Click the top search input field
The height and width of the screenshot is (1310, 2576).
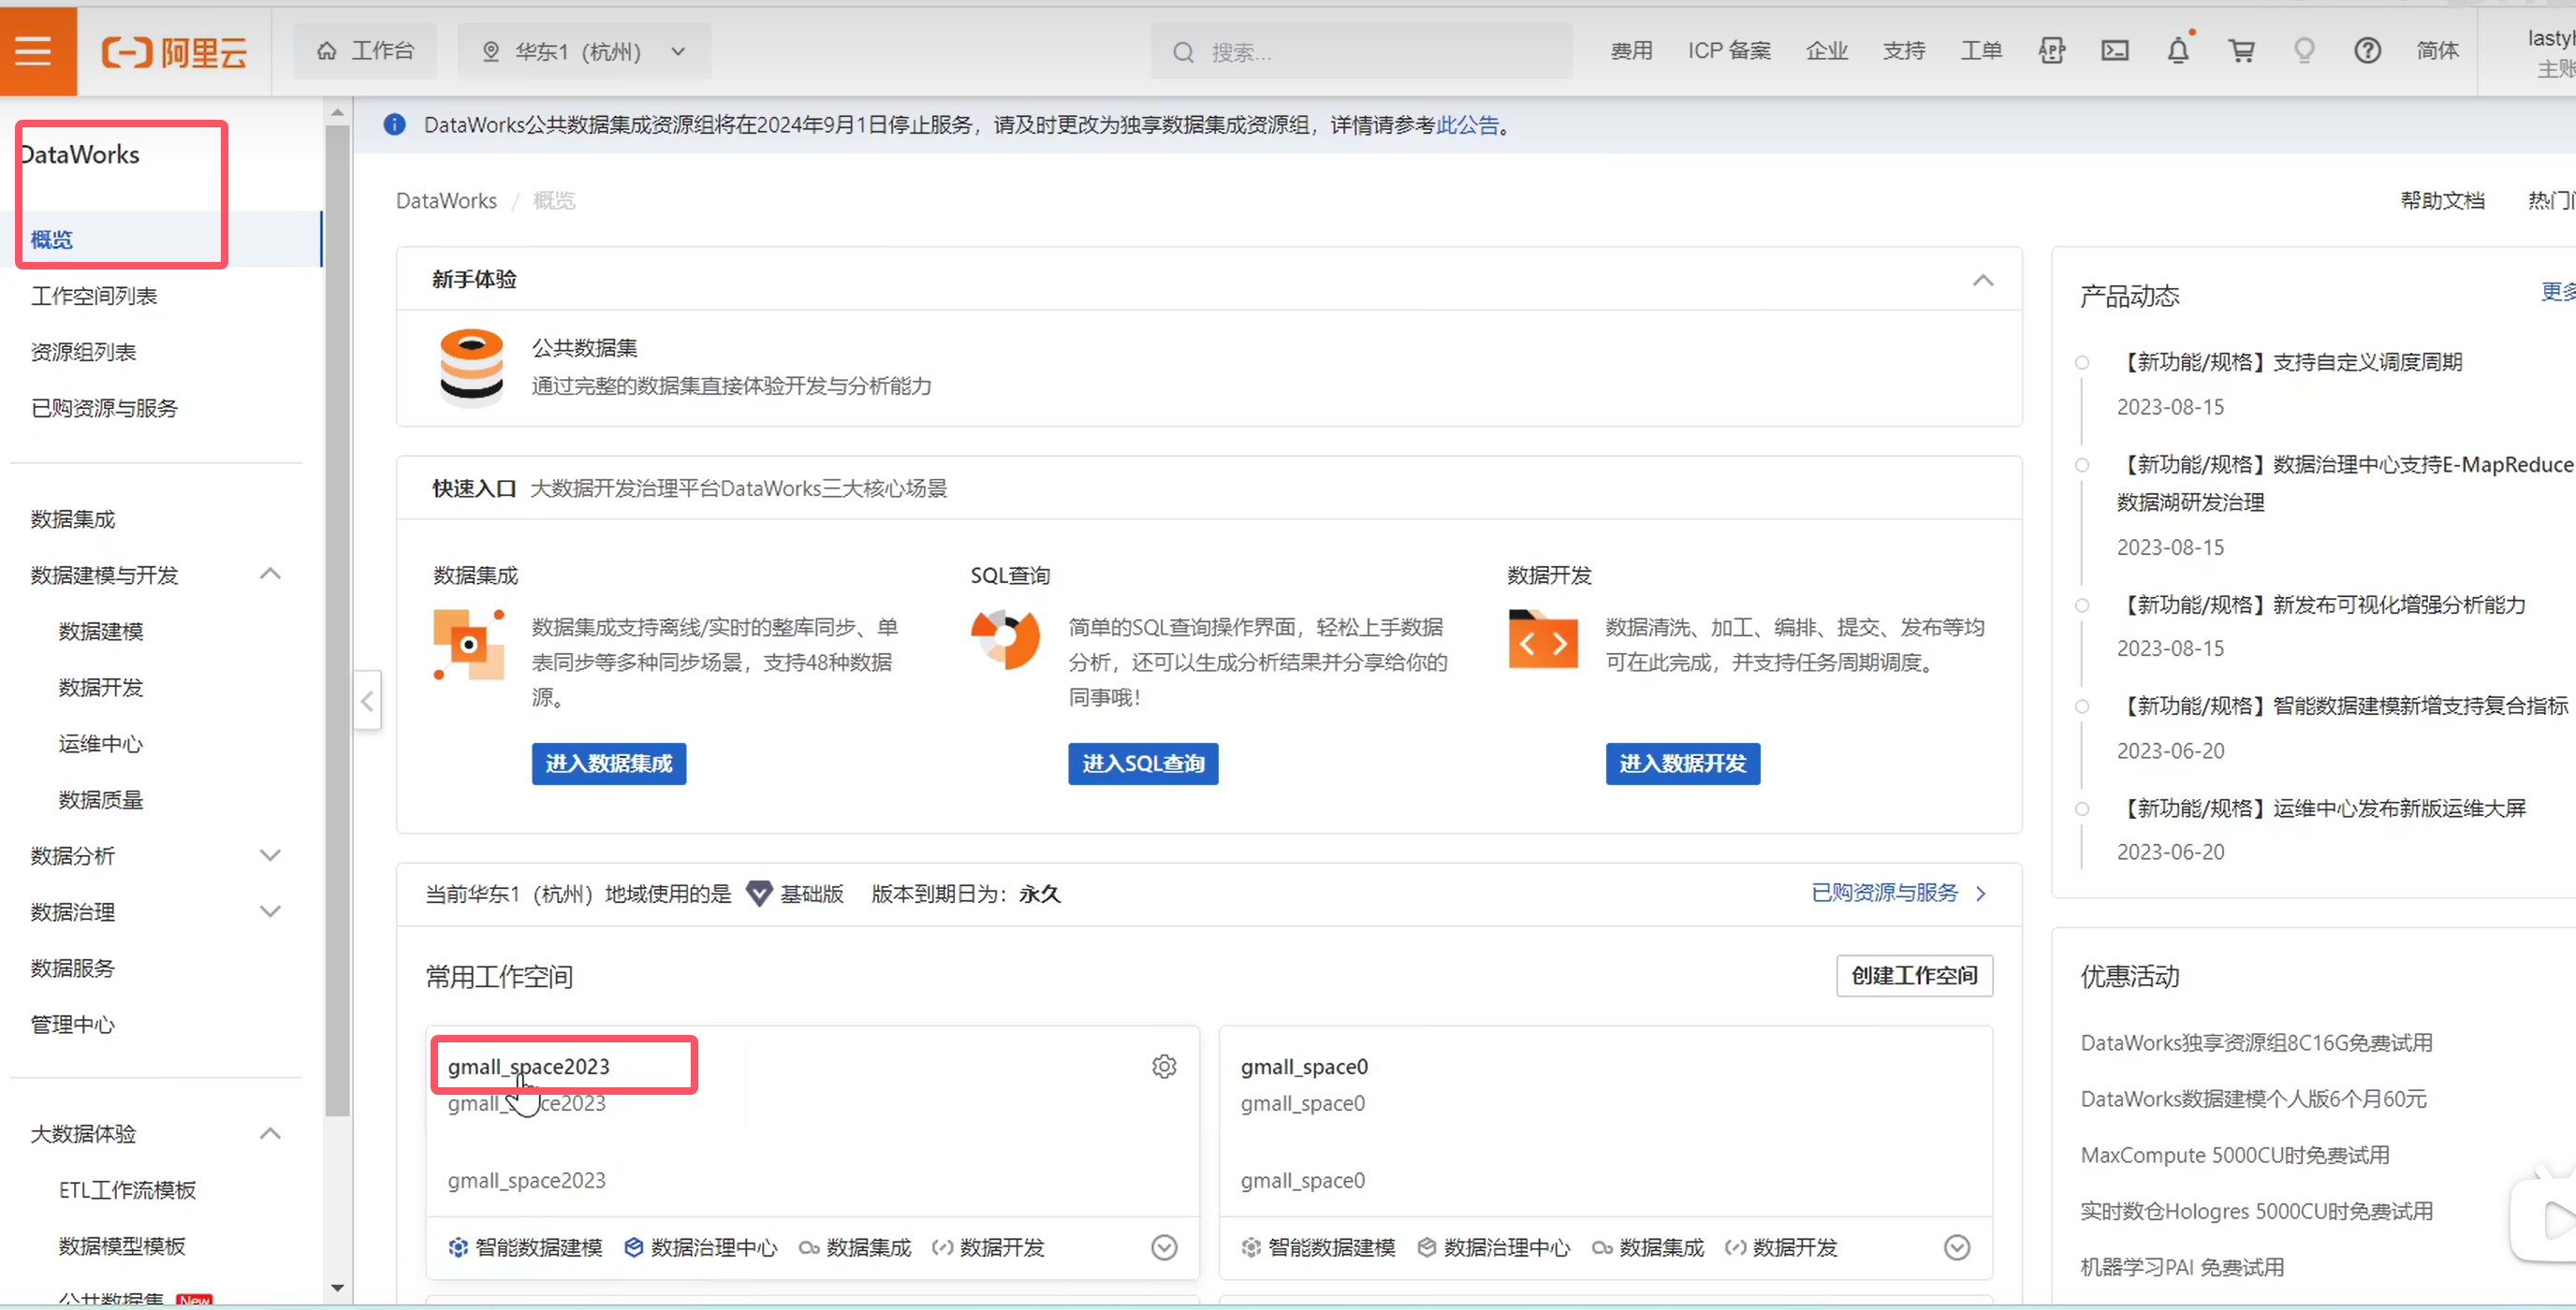point(1360,51)
